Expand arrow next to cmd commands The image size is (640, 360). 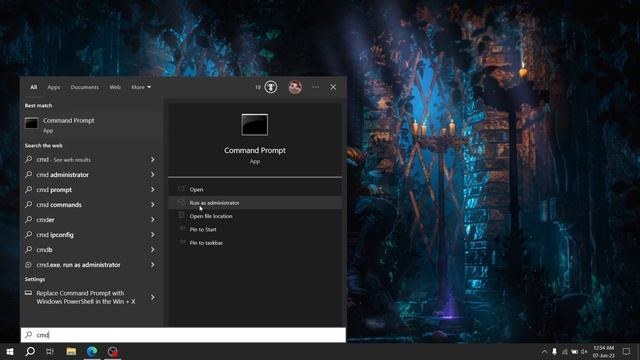pyautogui.click(x=152, y=205)
